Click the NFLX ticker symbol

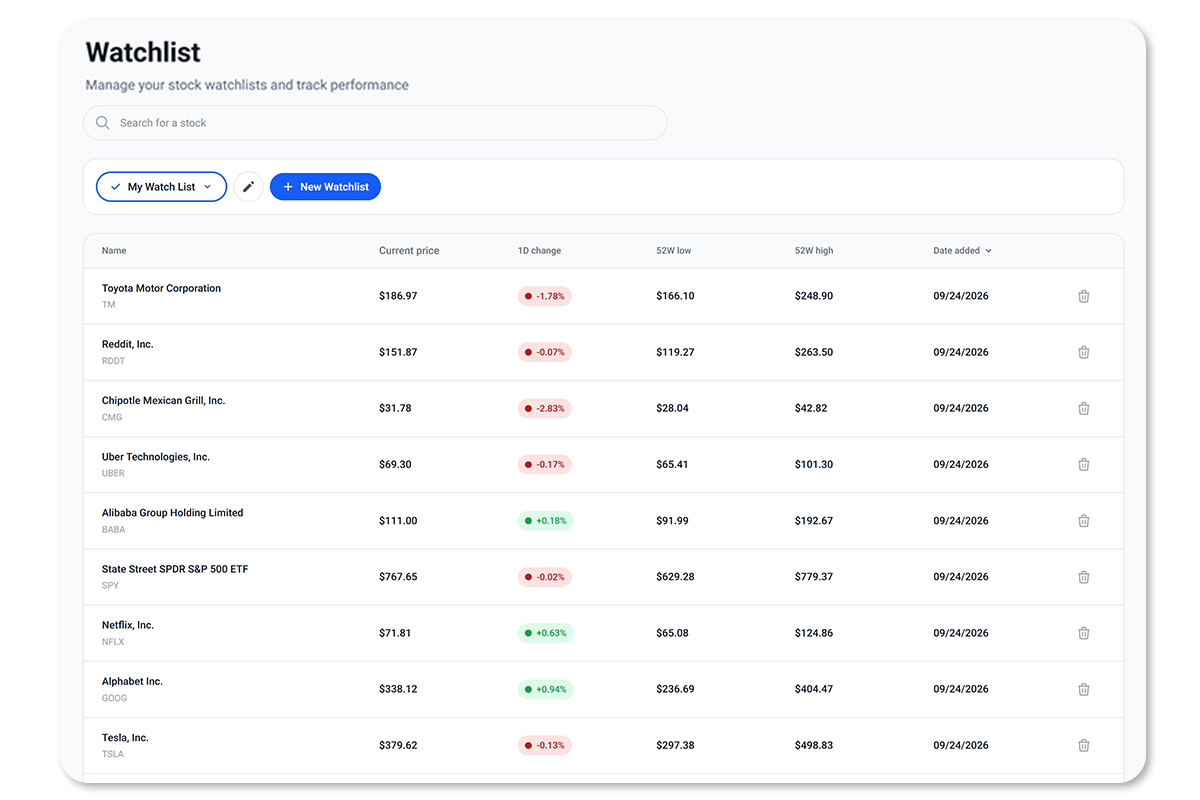pos(113,642)
